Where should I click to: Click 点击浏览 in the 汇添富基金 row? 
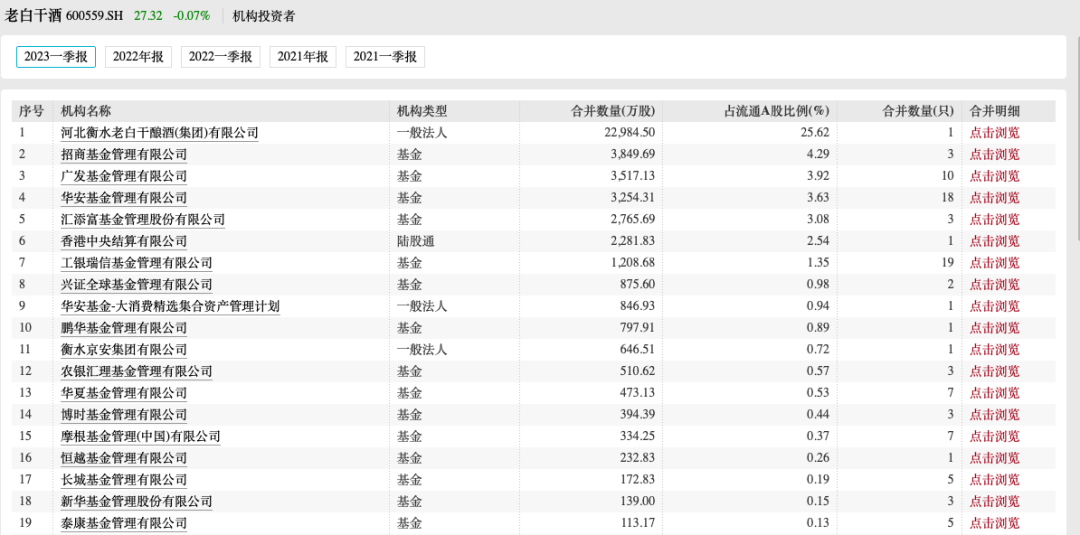tap(995, 220)
